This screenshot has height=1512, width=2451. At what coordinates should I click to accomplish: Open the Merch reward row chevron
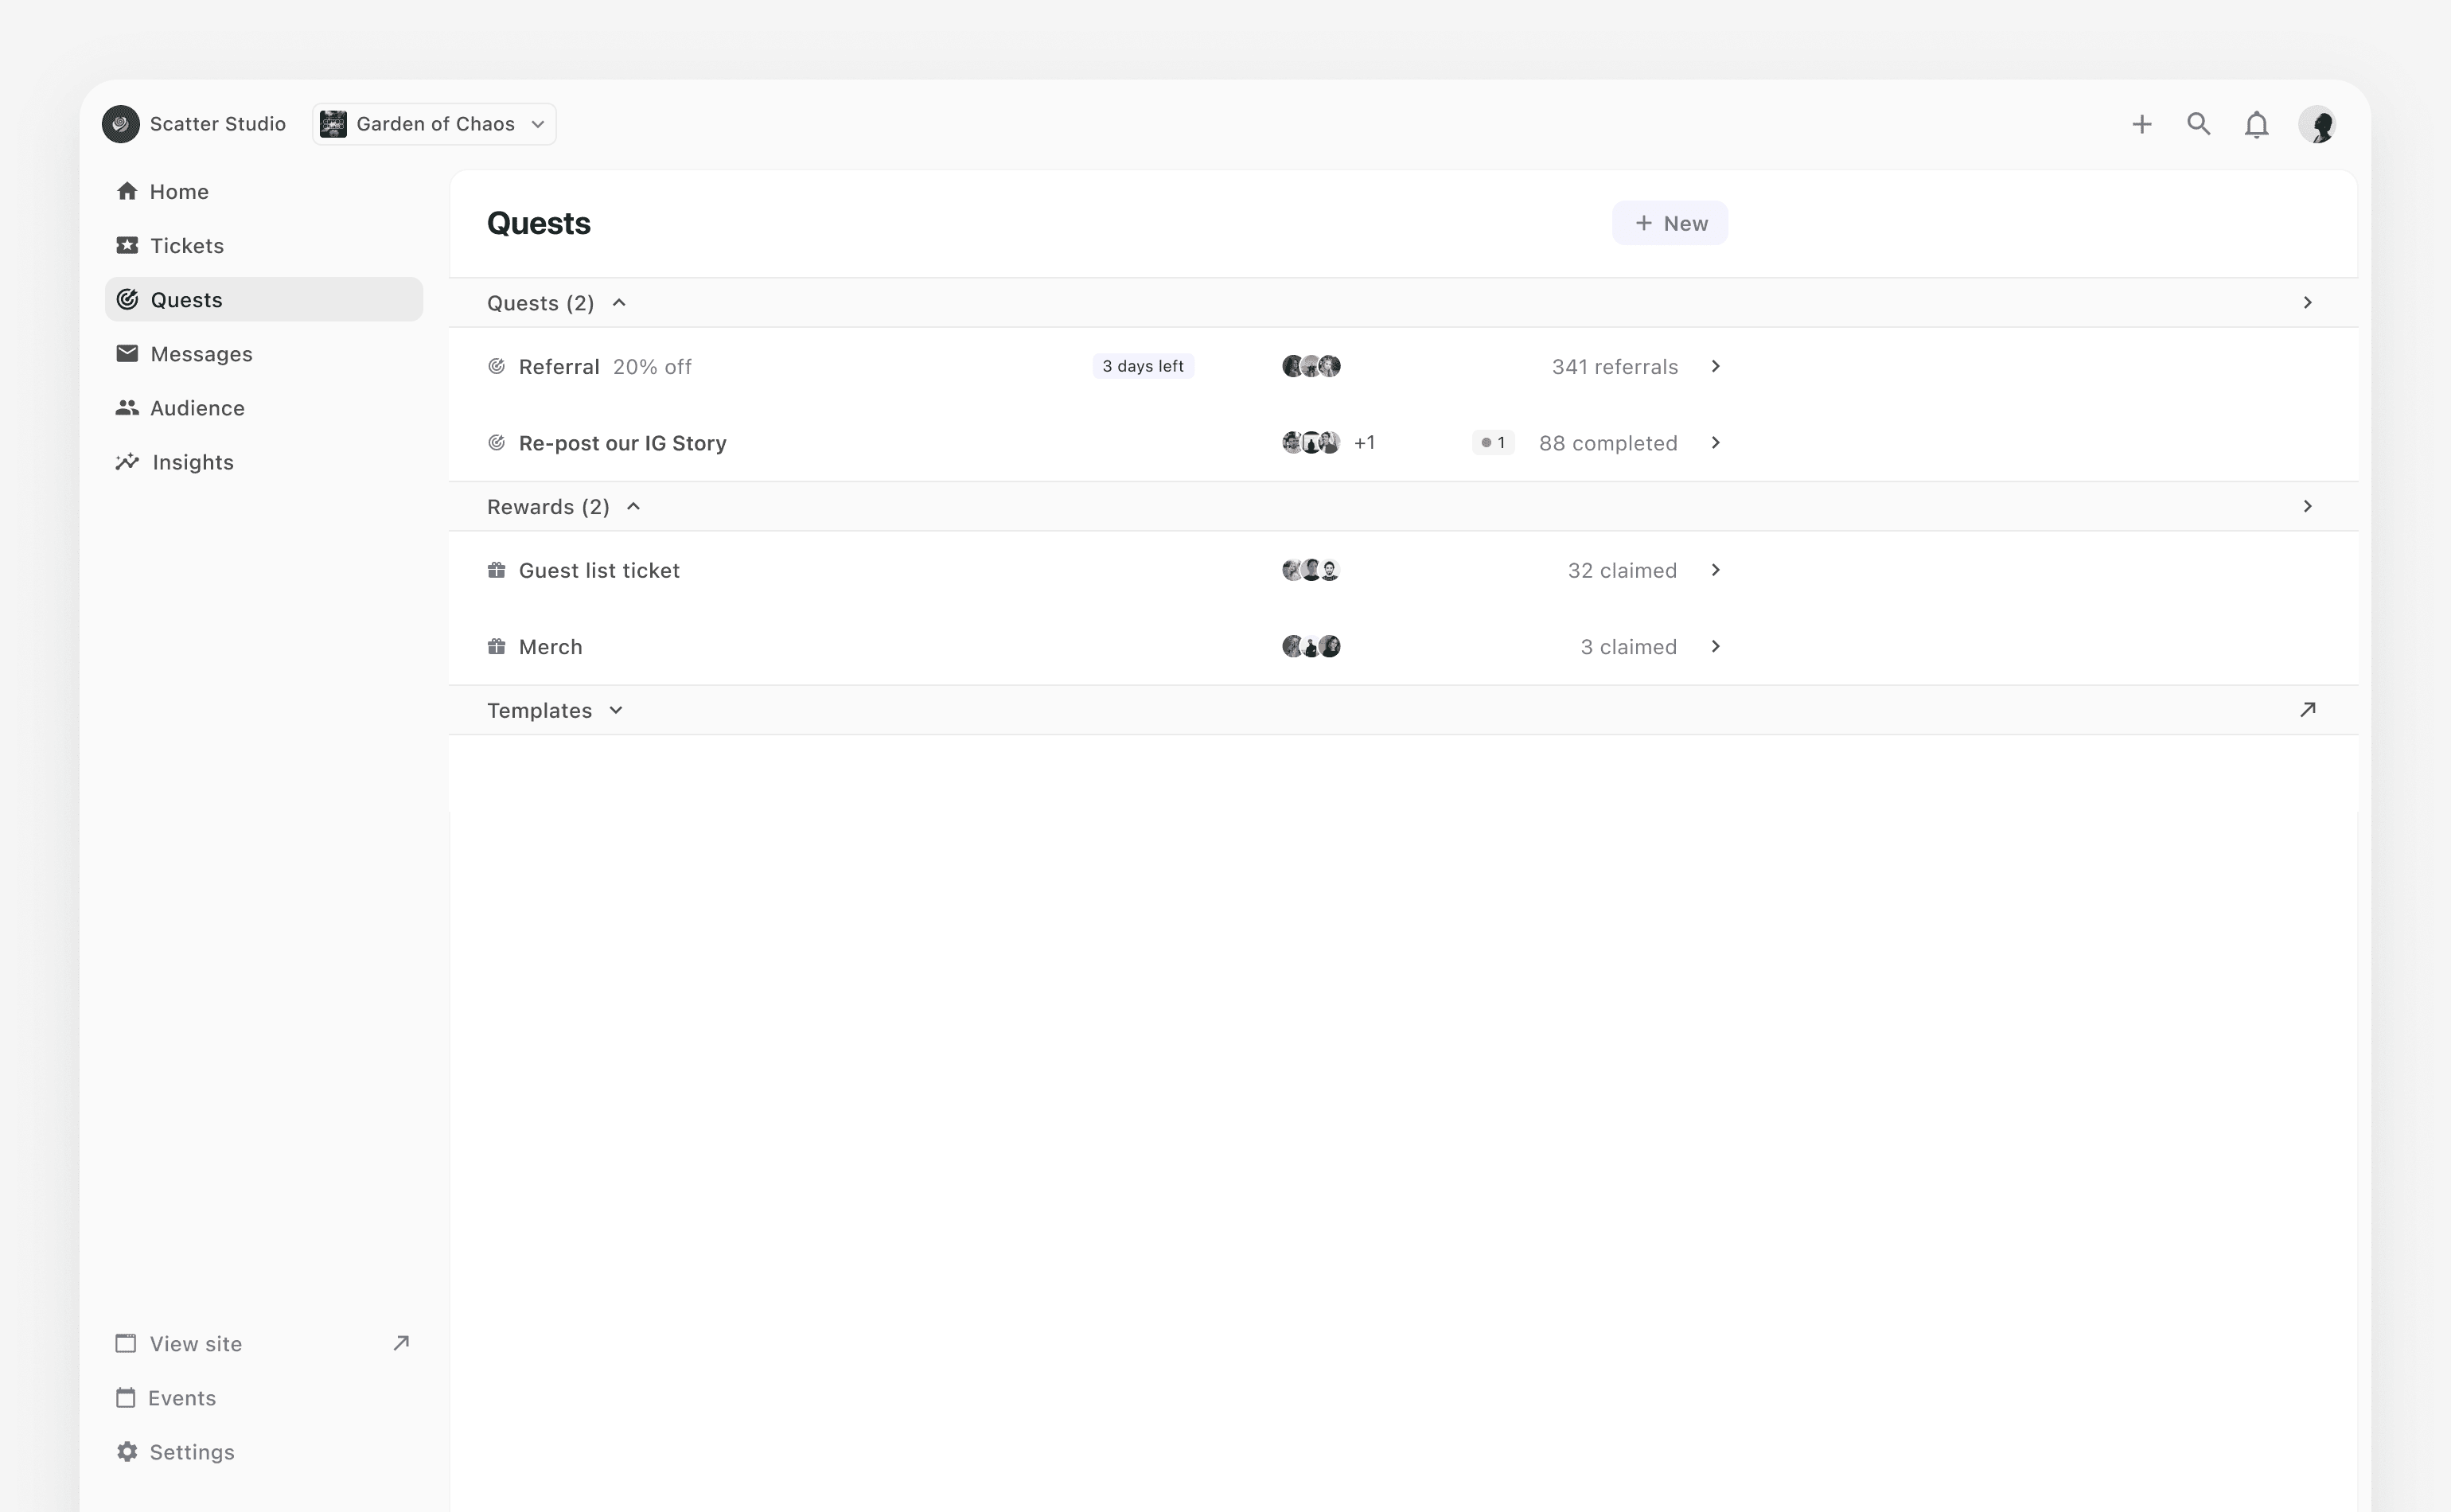pyautogui.click(x=1715, y=647)
